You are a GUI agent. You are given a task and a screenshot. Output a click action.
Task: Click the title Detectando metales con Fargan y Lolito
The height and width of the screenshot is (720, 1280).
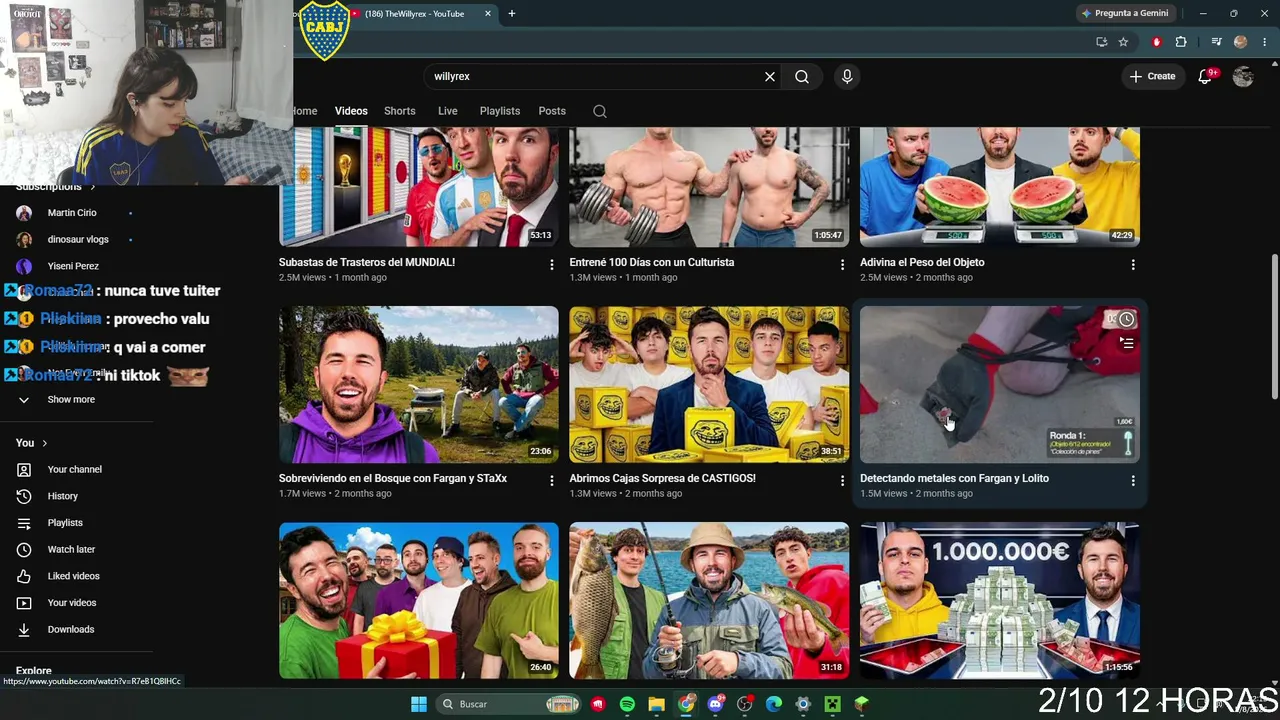tap(954, 478)
